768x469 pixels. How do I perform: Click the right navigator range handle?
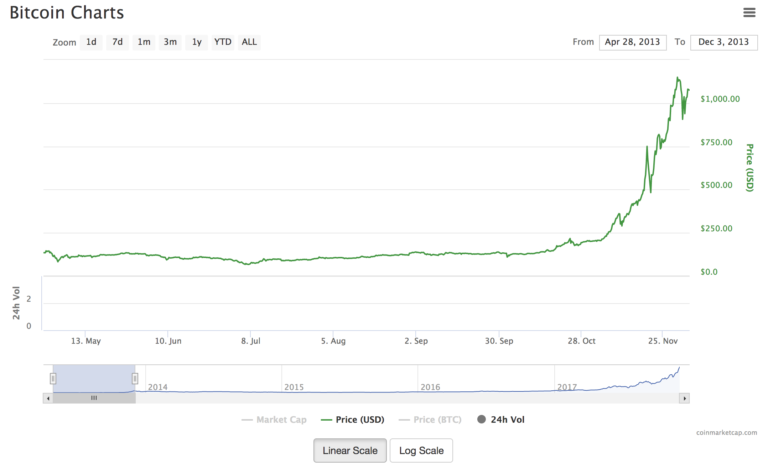[135, 378]
